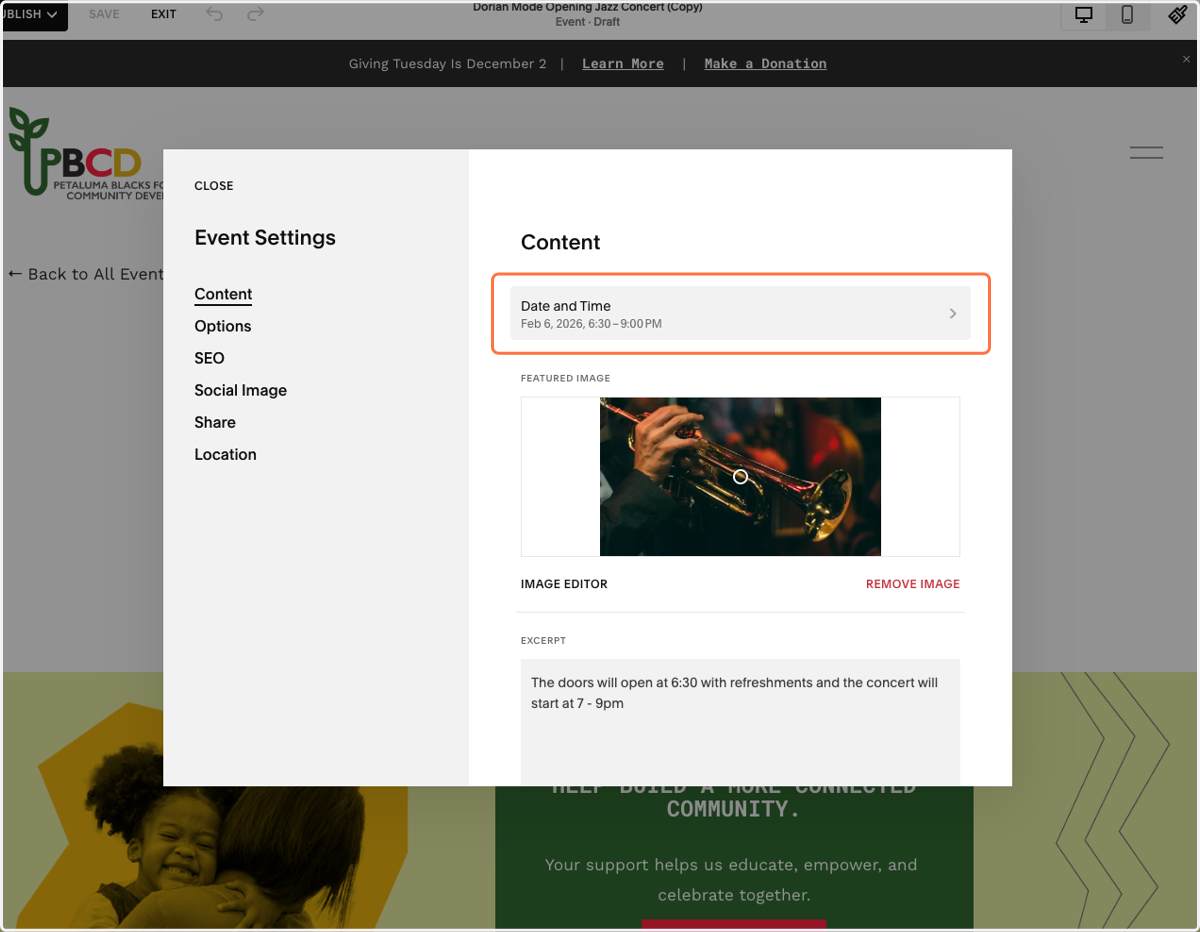Viewport: 1200px width, 932px height.
Task: Open the Publish dropdown
Action: pyautogui.click(x=34, y=15)
